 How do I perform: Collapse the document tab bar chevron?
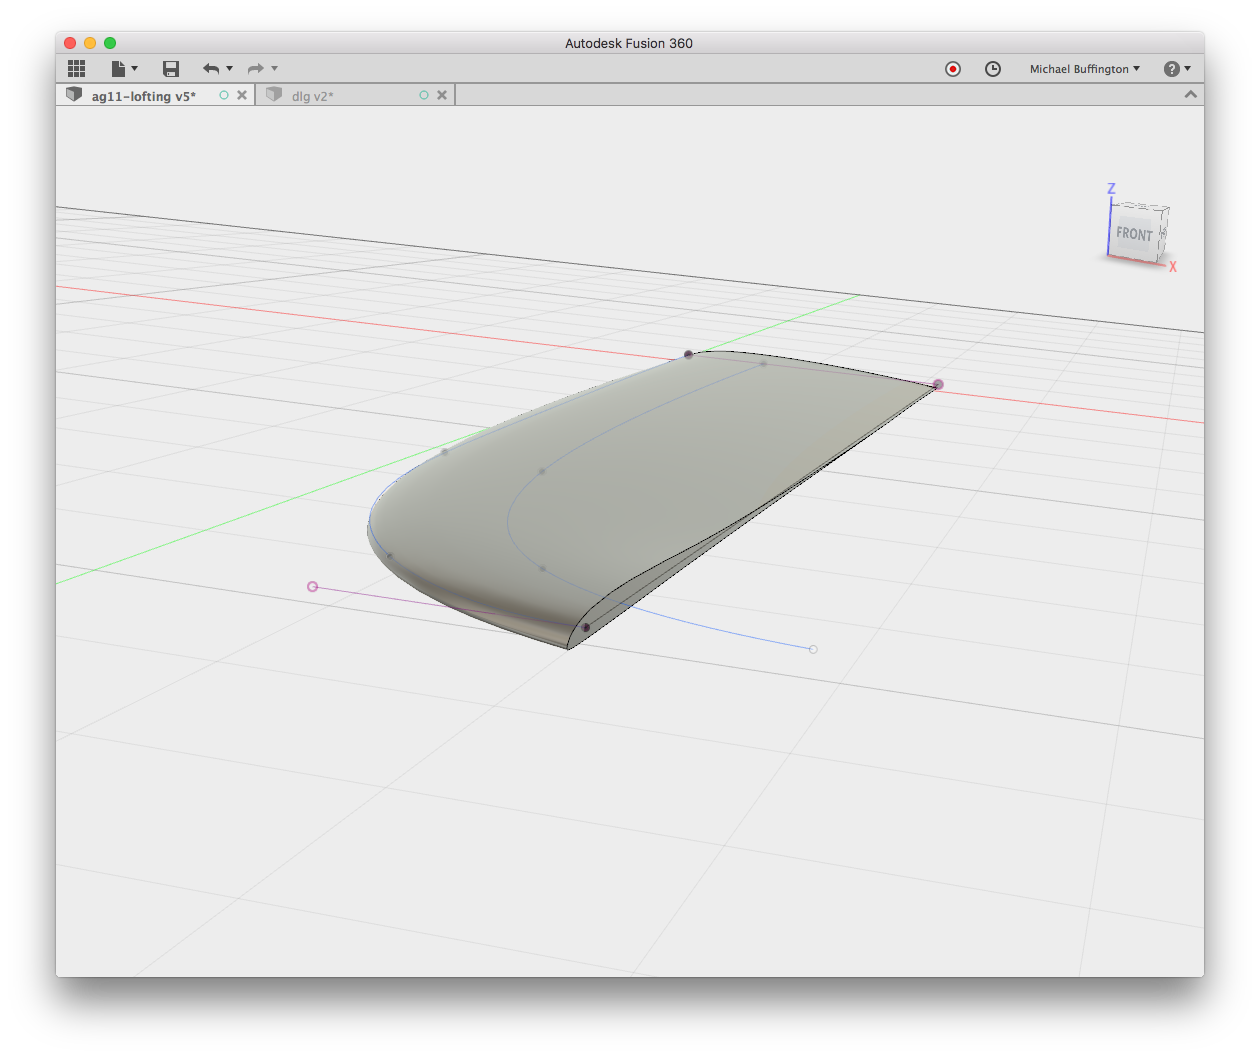[1189, 94]
